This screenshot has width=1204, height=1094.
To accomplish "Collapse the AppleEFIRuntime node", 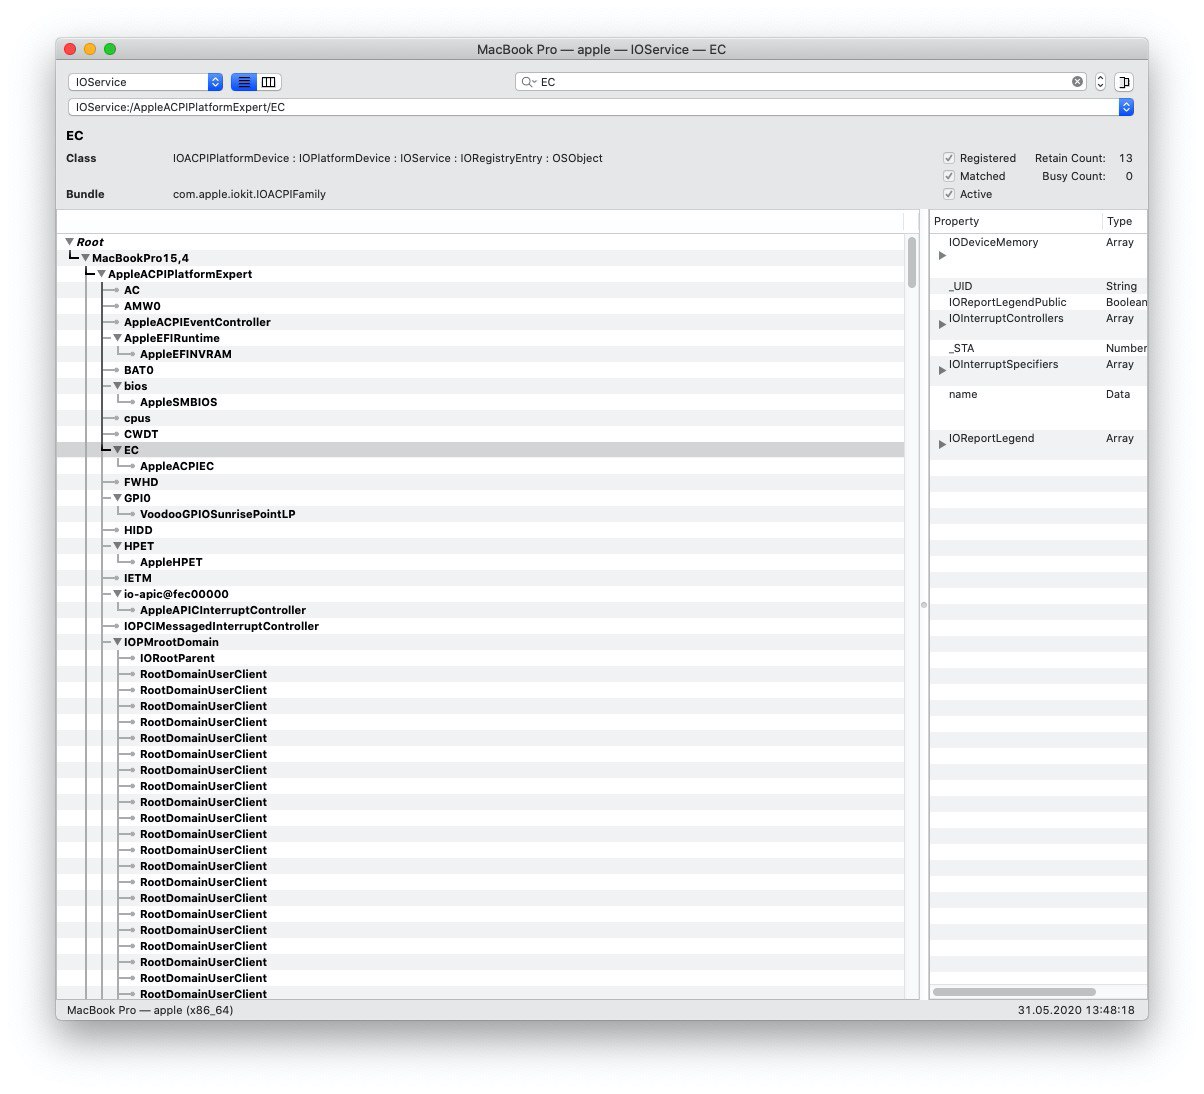I will pyautogui.click(x=118, y=338).
